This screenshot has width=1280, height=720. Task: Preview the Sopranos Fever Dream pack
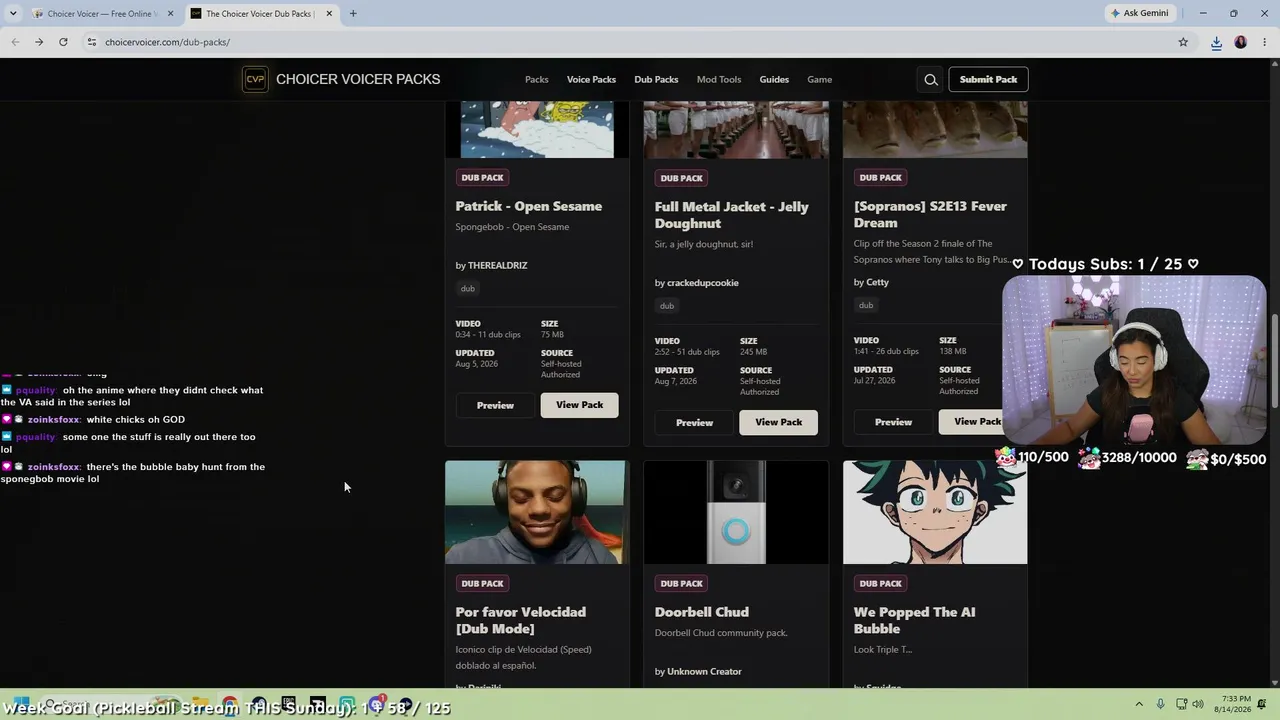pos(893,422)
